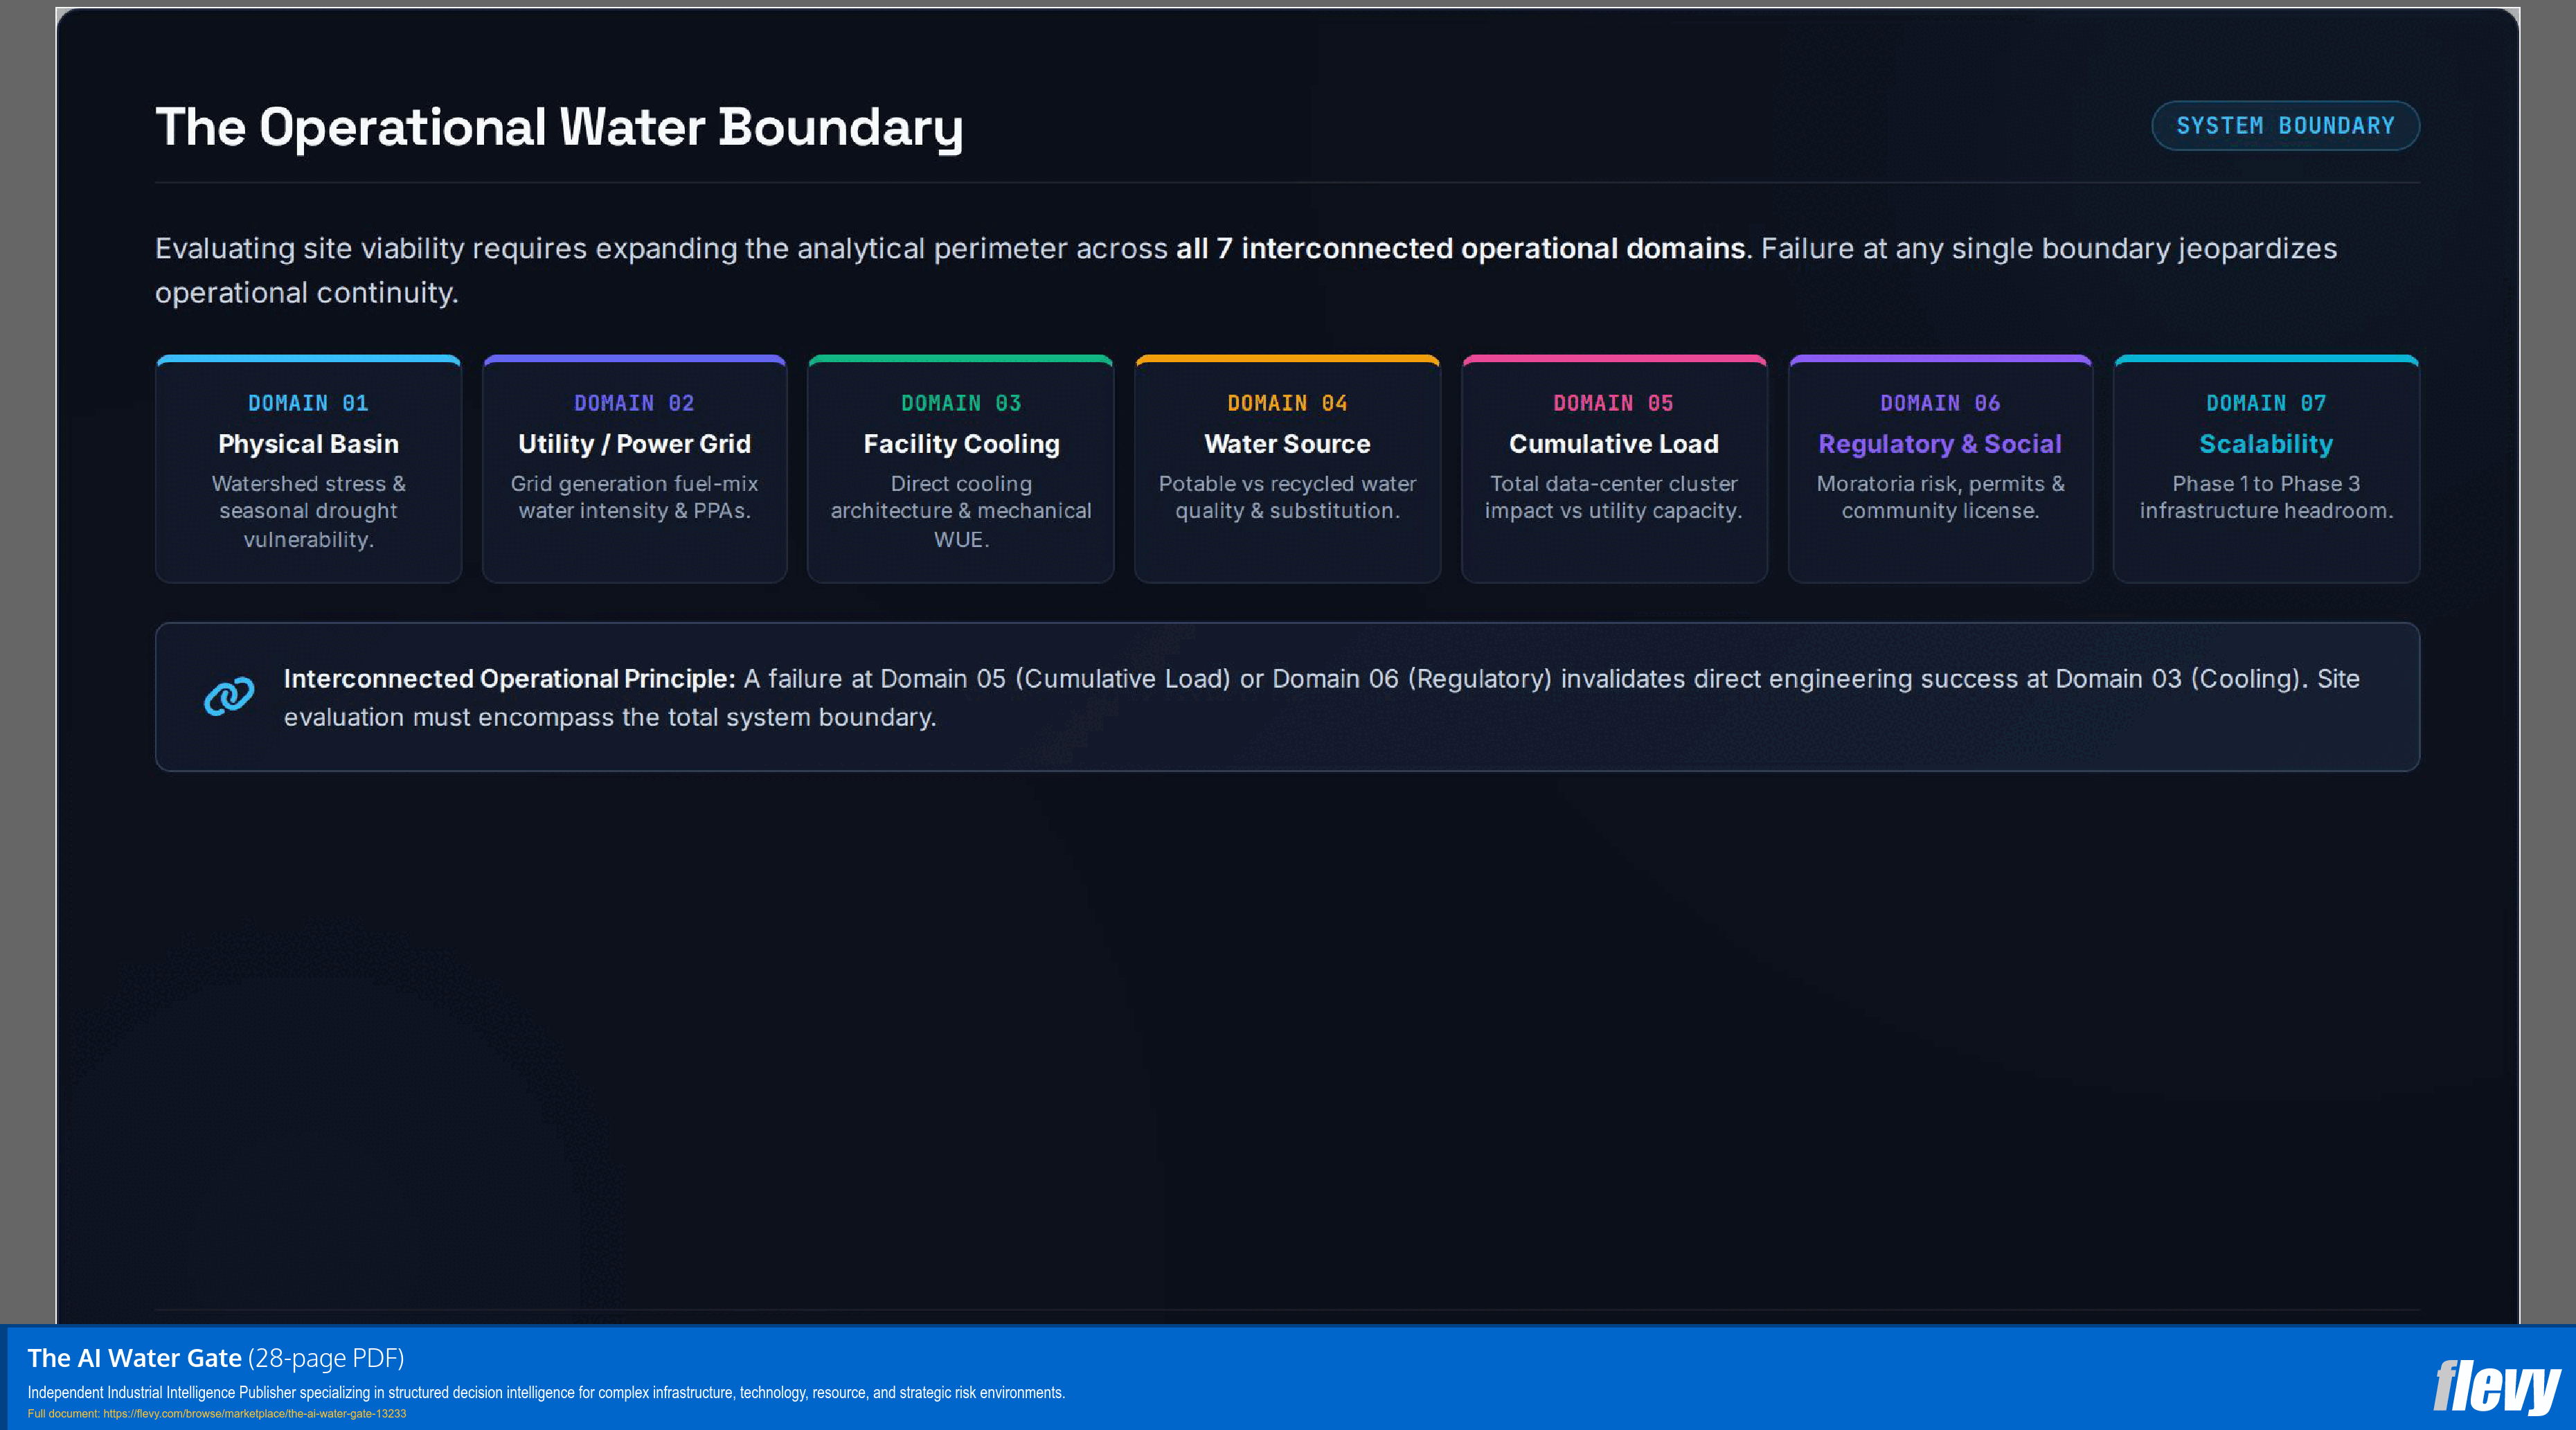Click the 'DOMAIN 05' label
2576x1430 pixels.
pos(1613,403)
